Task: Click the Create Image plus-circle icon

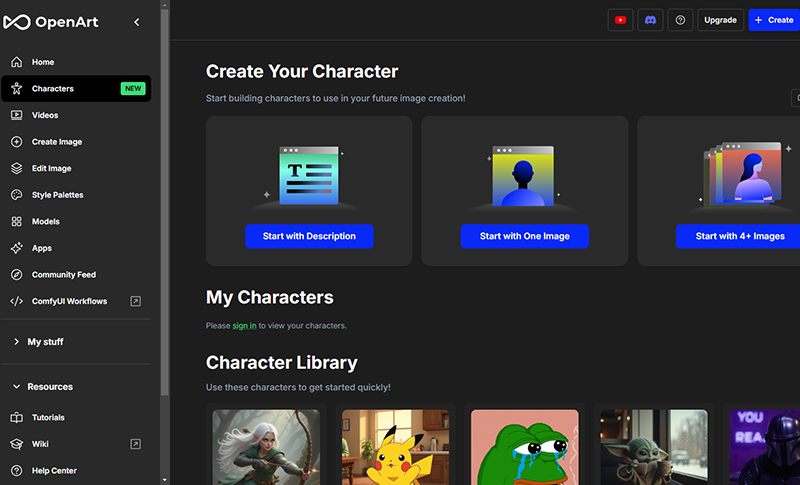Action: pos(17,141)
